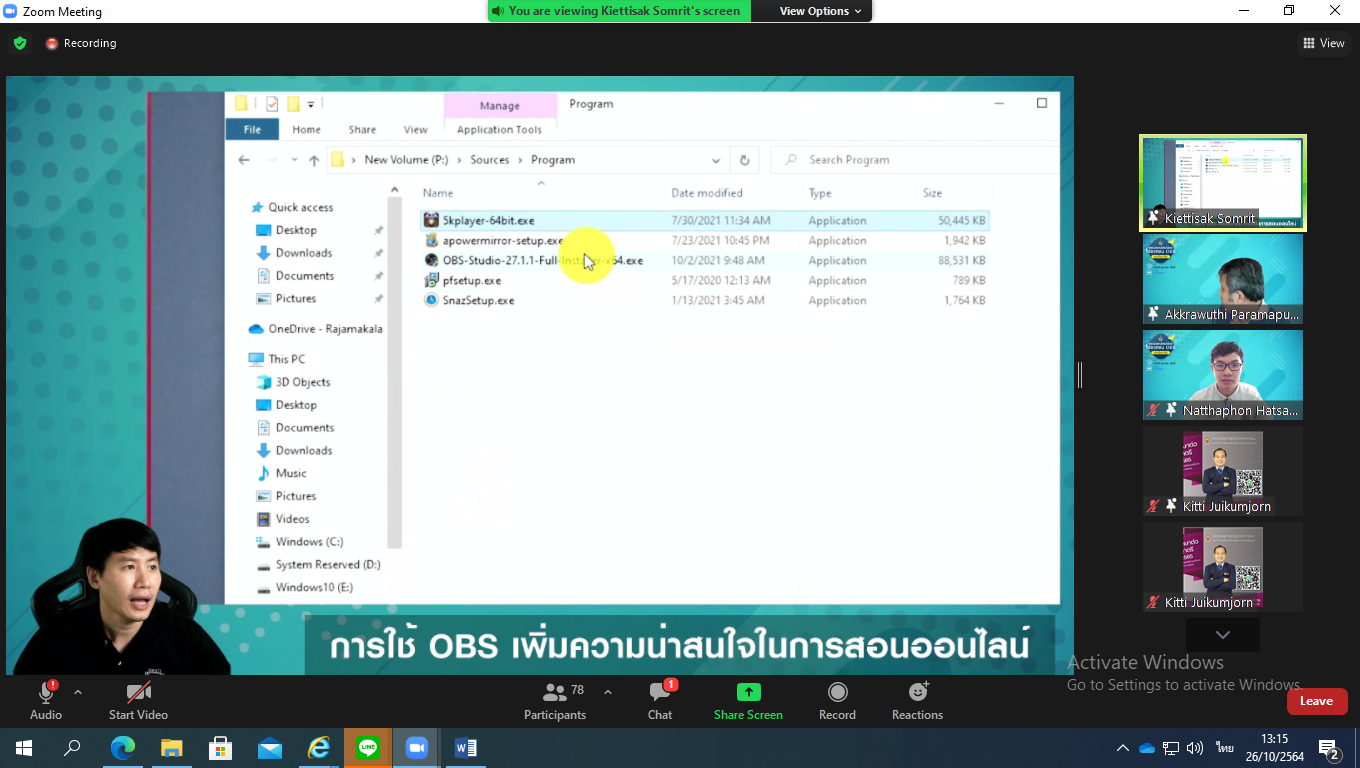Screen dimensions: 1360x768
Task: Click Quick access in navigation pane
Action: pos(300,207)
